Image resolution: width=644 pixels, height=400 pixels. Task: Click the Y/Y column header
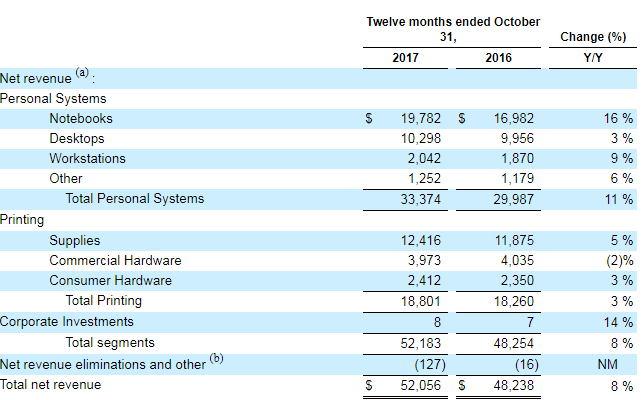(x=595, y=59)
